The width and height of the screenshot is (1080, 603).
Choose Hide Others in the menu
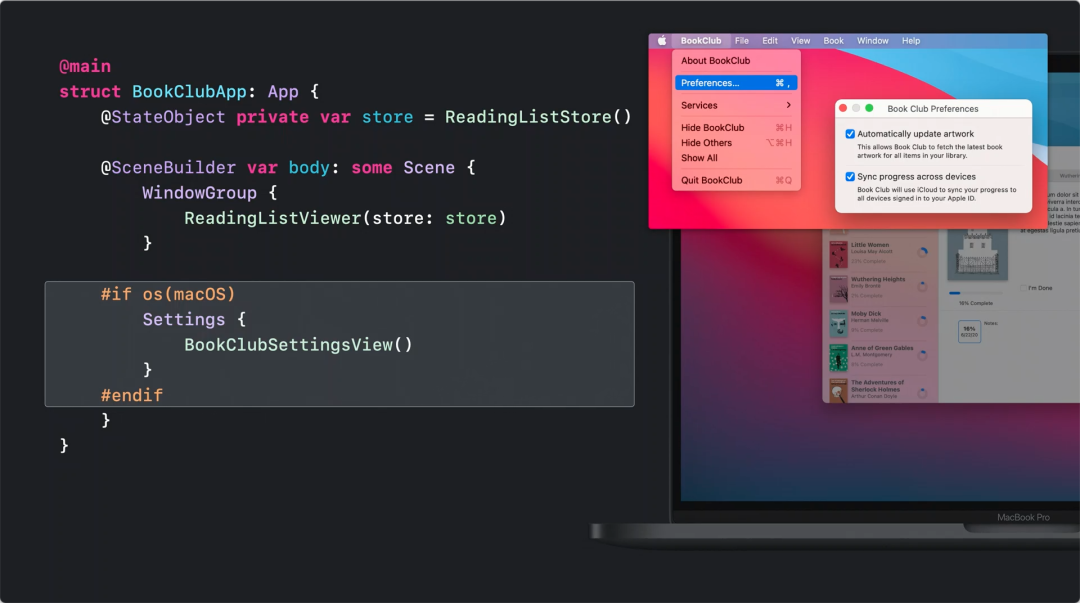736,143
